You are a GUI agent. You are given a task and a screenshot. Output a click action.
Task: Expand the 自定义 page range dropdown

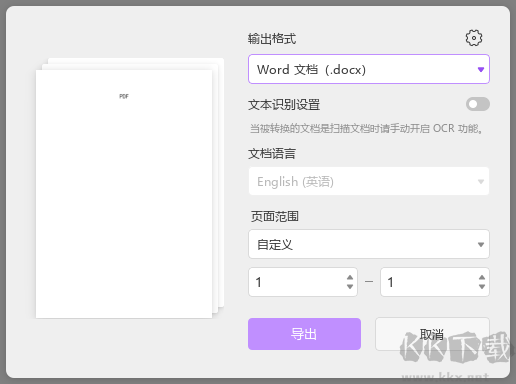click(x=369, y=244)
